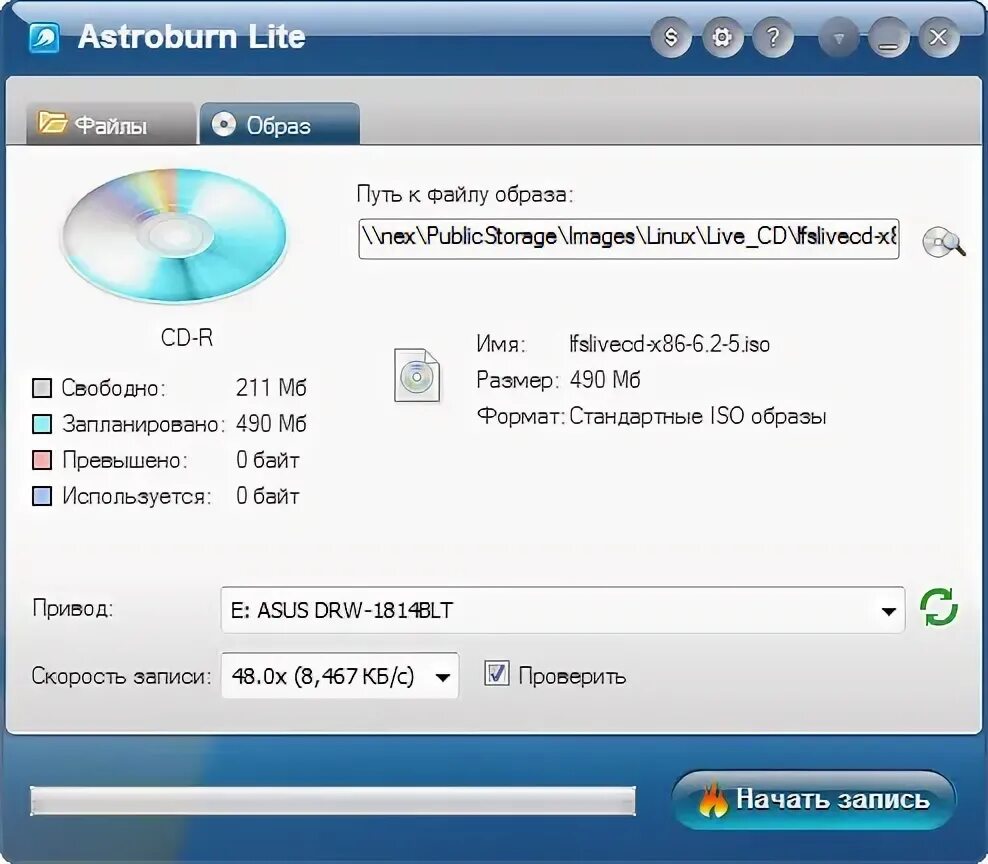
Task: Click the burn progress bar
Action: (x=333, y=800)
